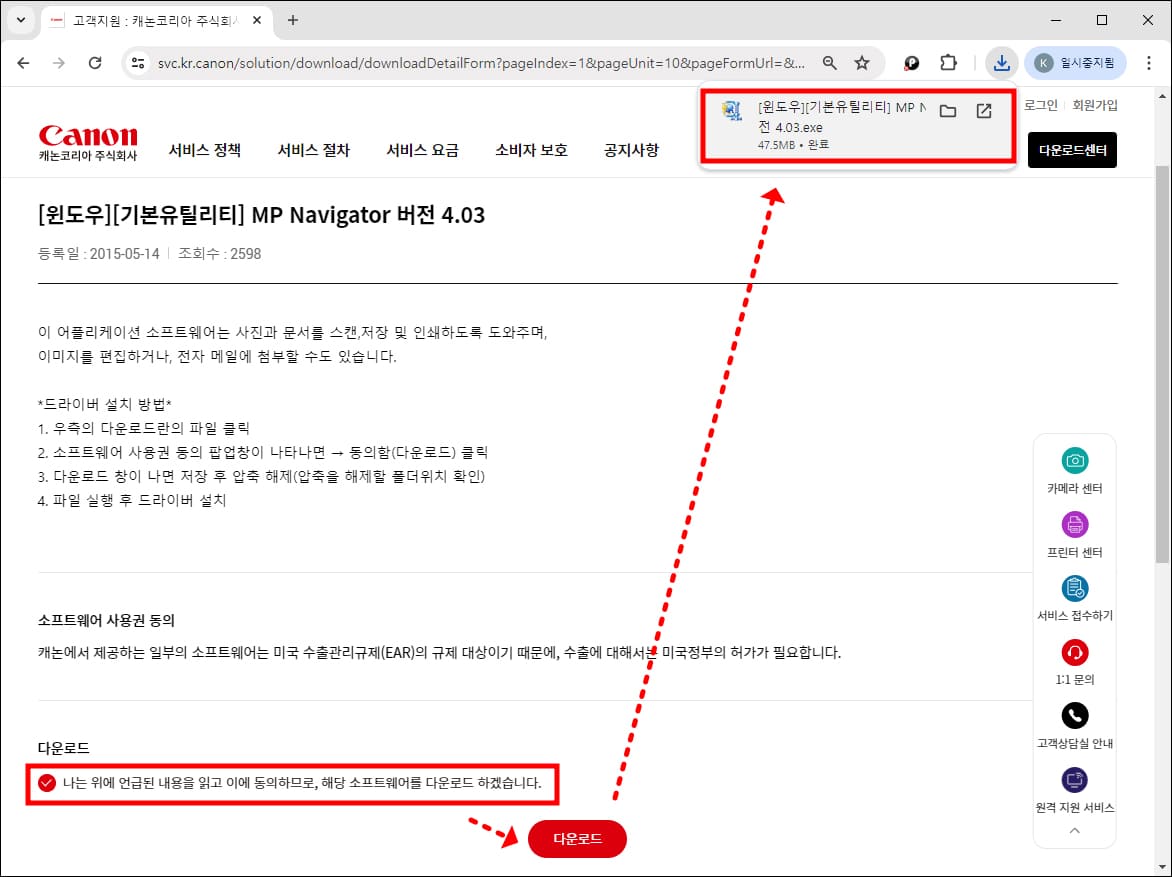Click the red 다운로드 button
The height and width of the screenshot is (877, 1172).
tap(577, 839)
